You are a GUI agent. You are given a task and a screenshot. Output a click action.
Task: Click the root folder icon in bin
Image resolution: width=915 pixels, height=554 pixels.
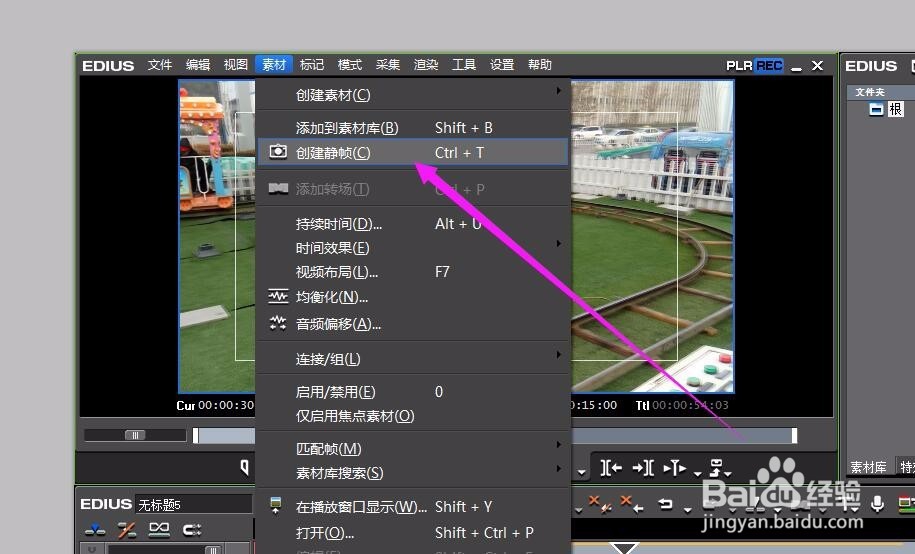pyautogui.click(x=876, y=109)
